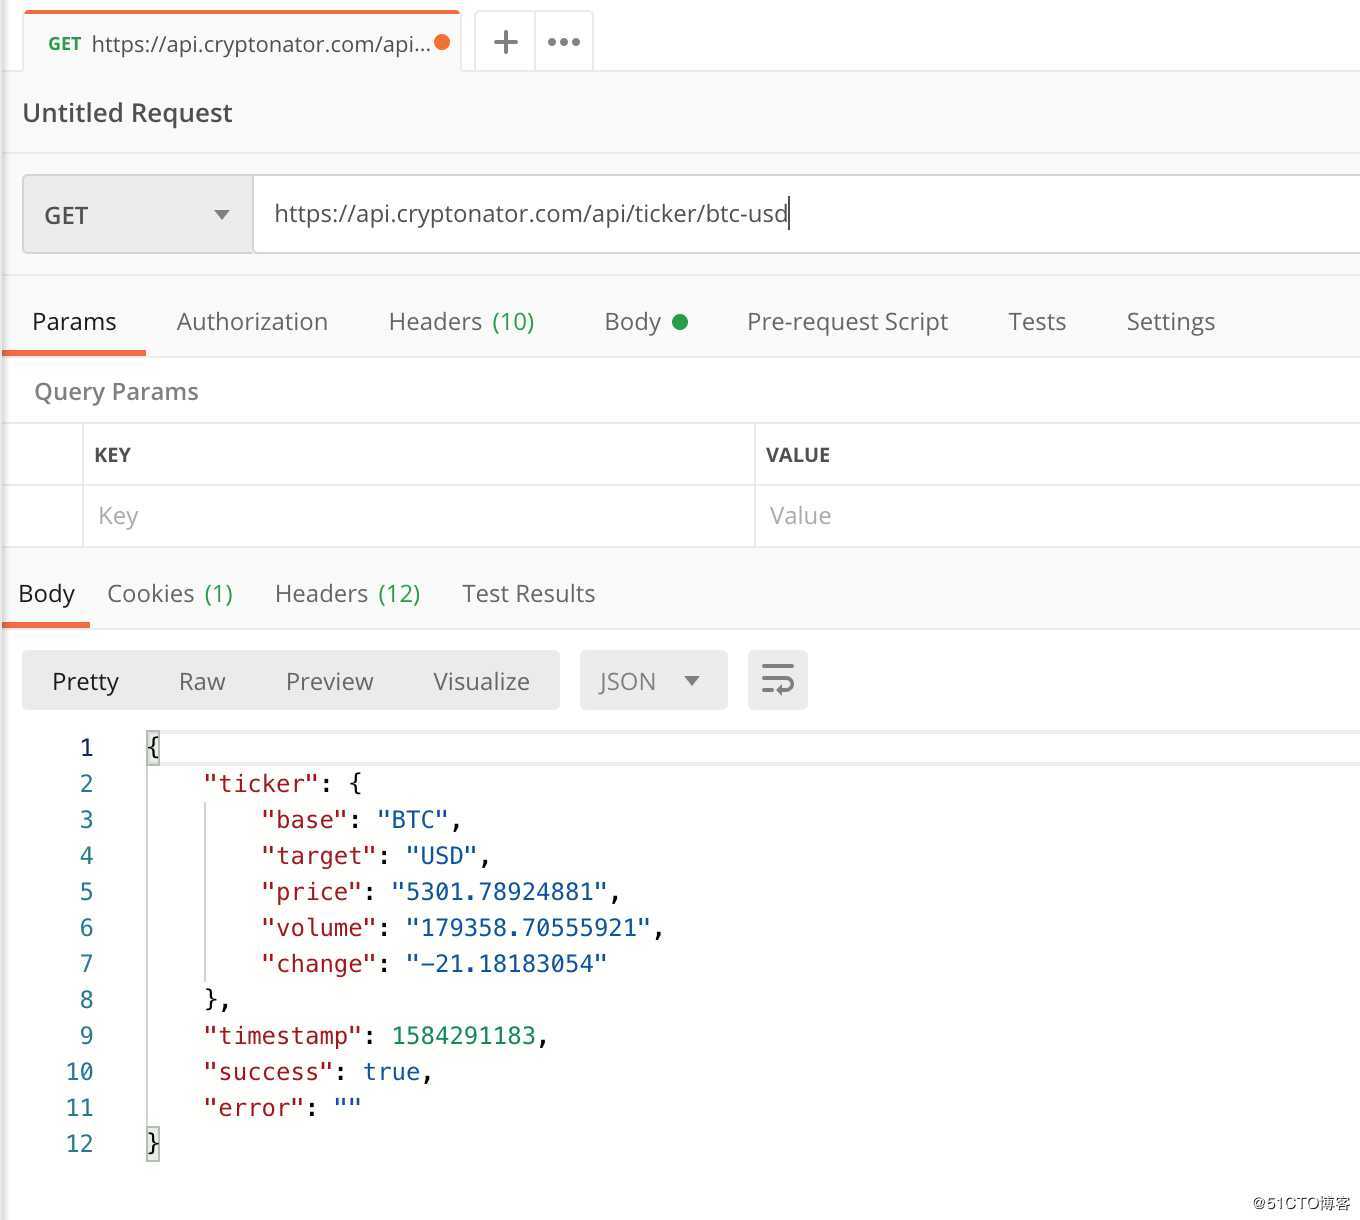Select the response Body tab
The image size is (1360, 1220).
point(47,594)
